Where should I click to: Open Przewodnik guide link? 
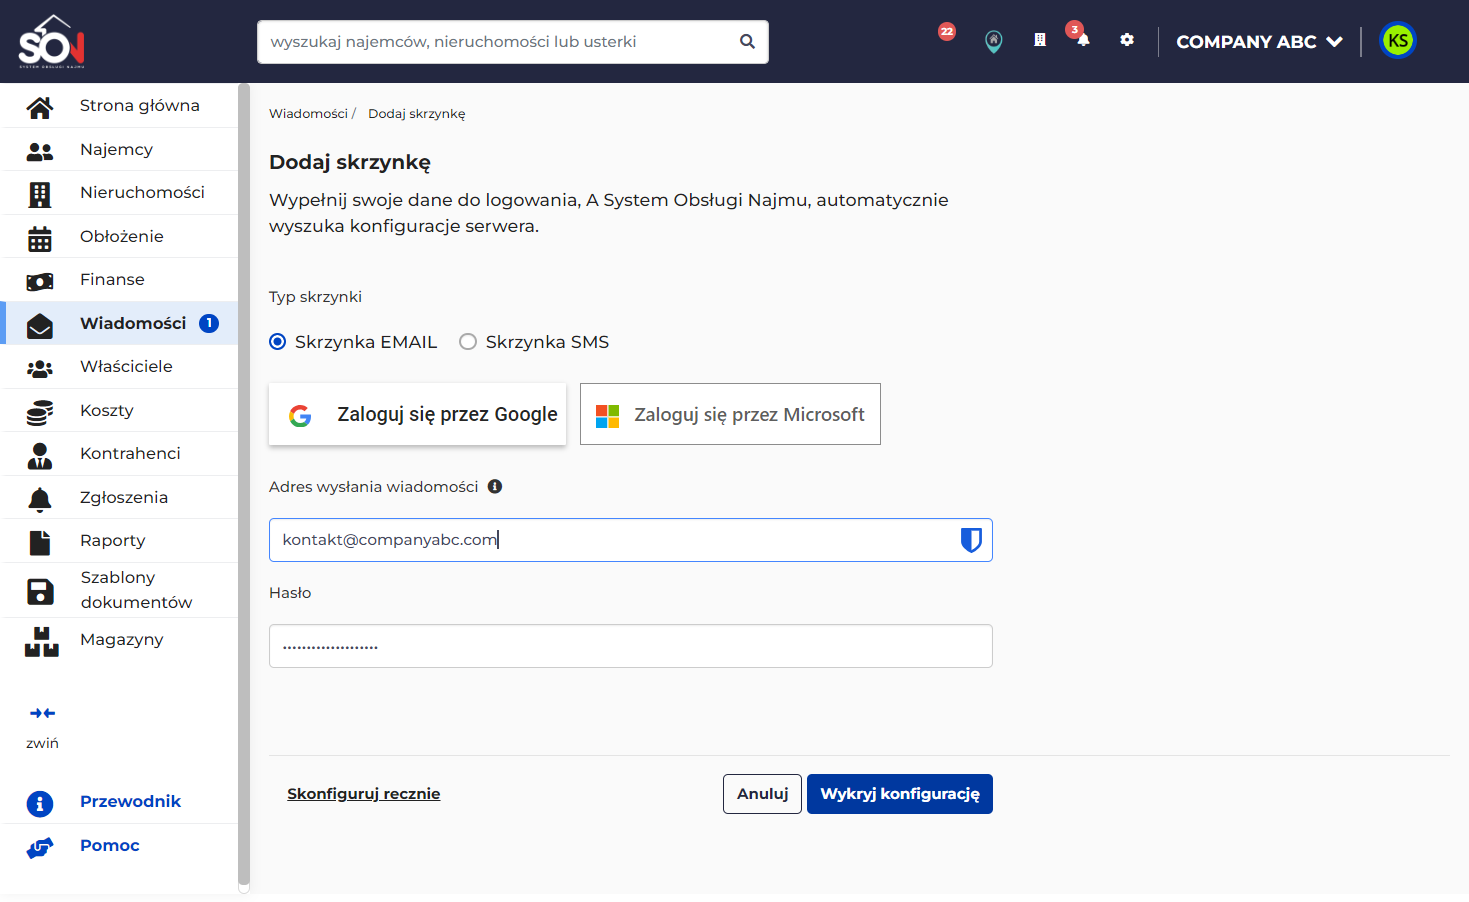[130, 802]
